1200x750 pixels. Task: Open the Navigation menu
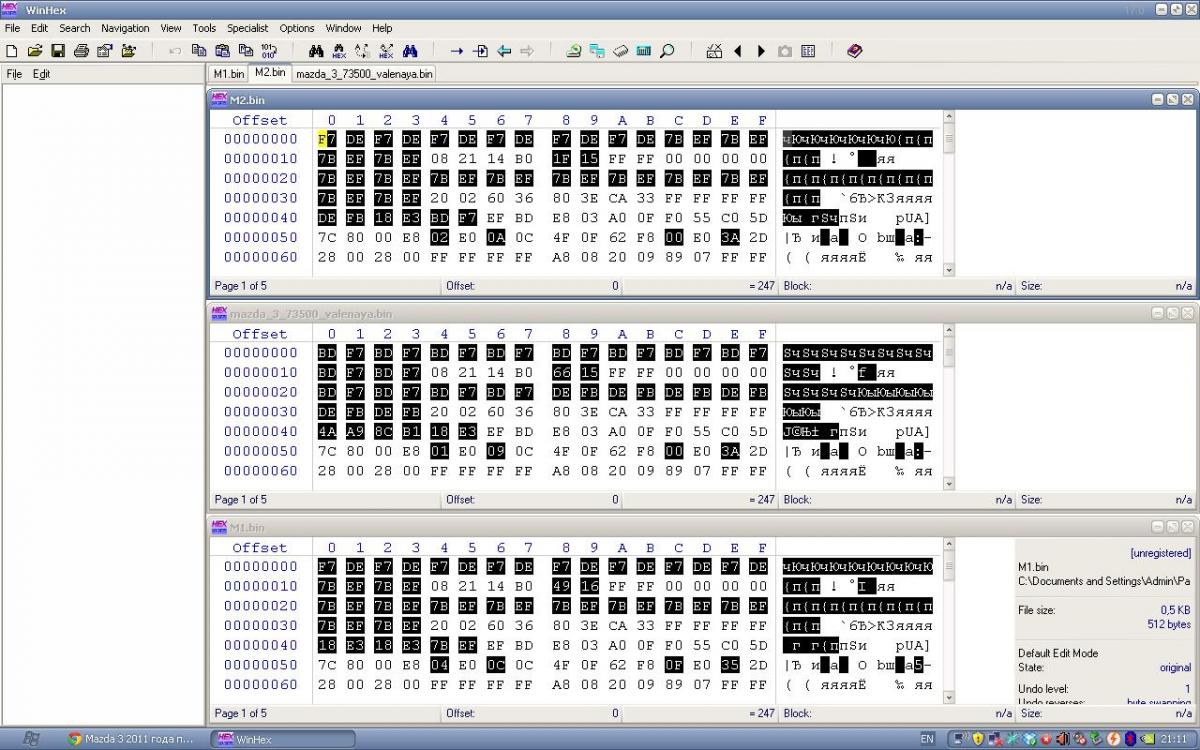125,28
